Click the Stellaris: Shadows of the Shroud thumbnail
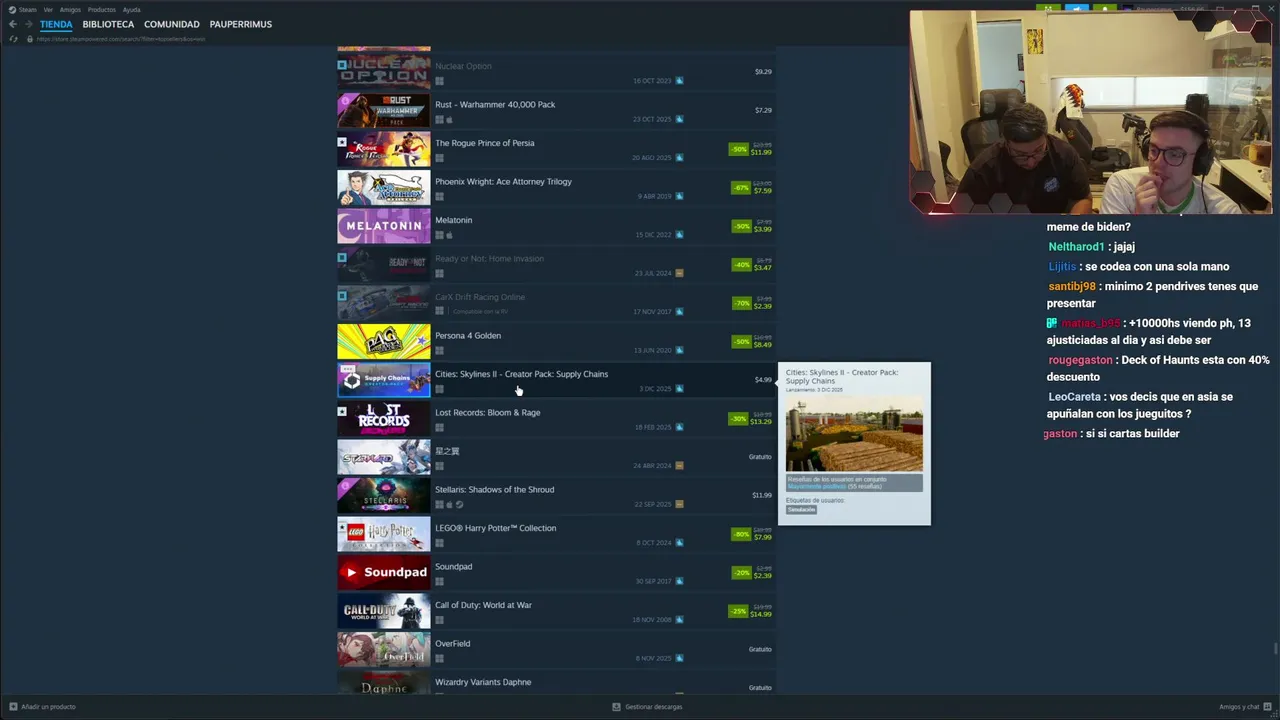Screen dimensions: 1280x720 click(x=384, y=496)
